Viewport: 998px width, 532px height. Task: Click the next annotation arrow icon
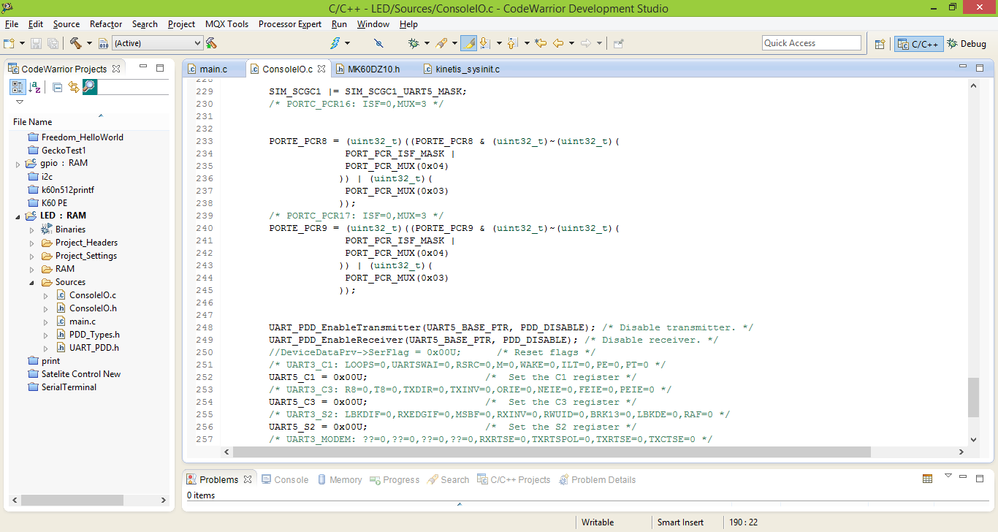(485, 43)
